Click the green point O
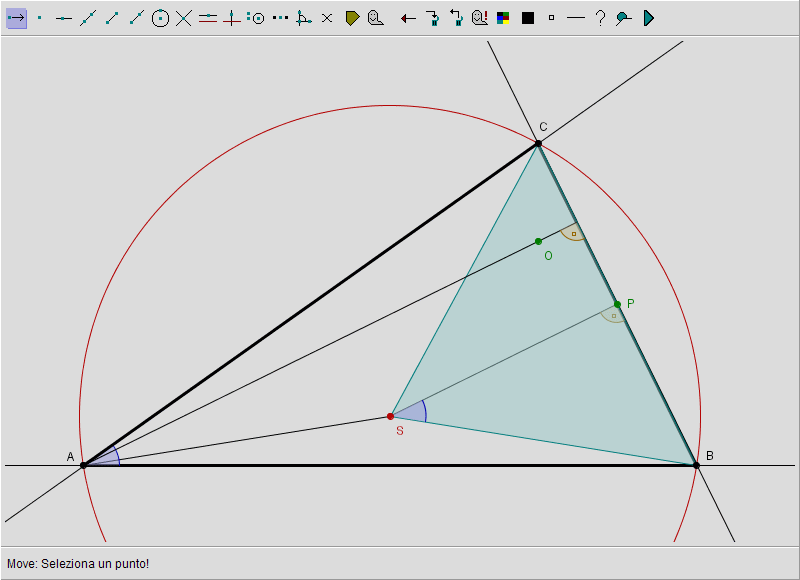This screenshot has width=800, height=580. pos(538,241)
